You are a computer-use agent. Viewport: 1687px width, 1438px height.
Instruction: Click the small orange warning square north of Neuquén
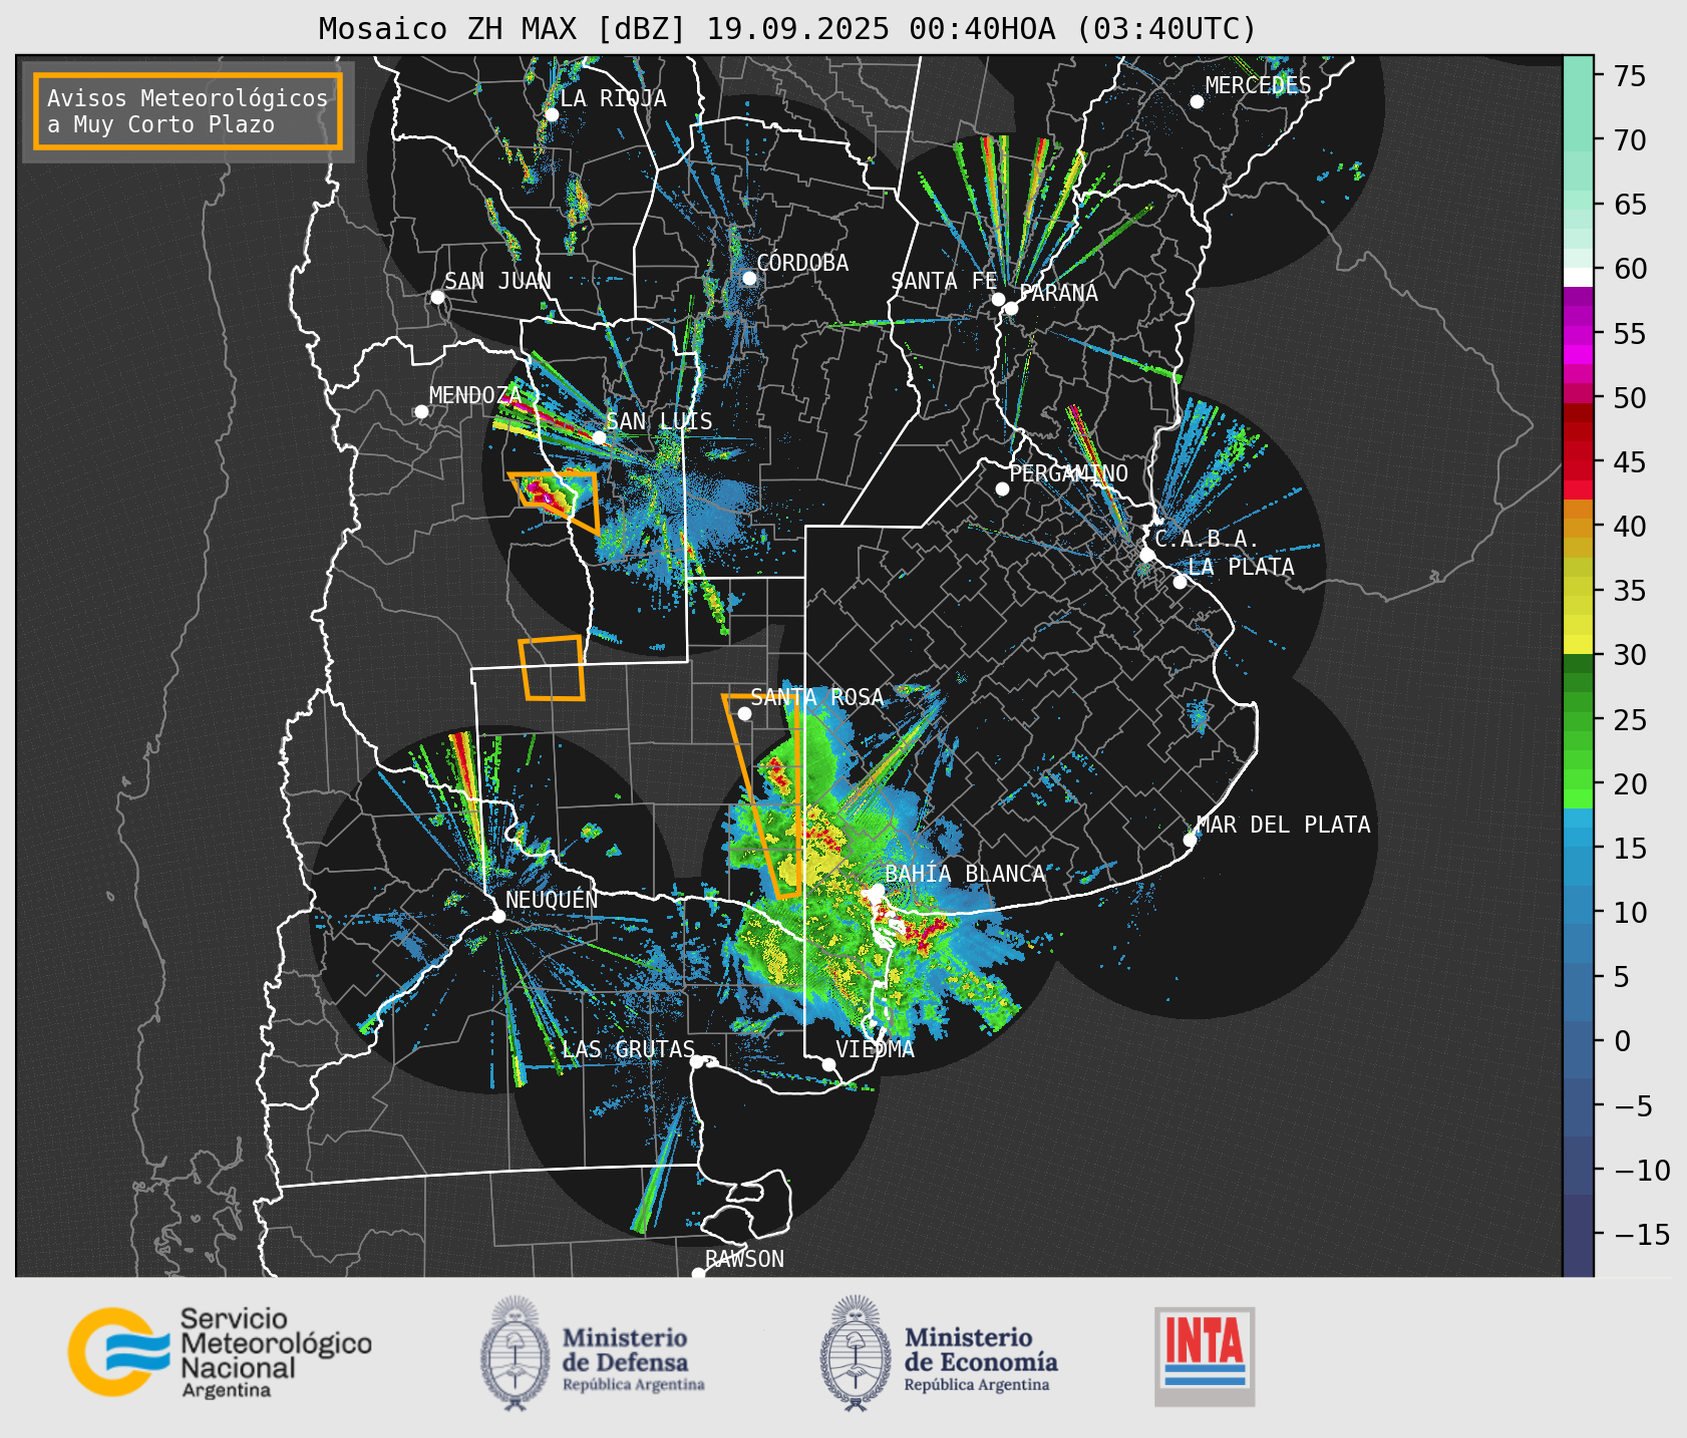pyautogui.click(x=551, y=668)
